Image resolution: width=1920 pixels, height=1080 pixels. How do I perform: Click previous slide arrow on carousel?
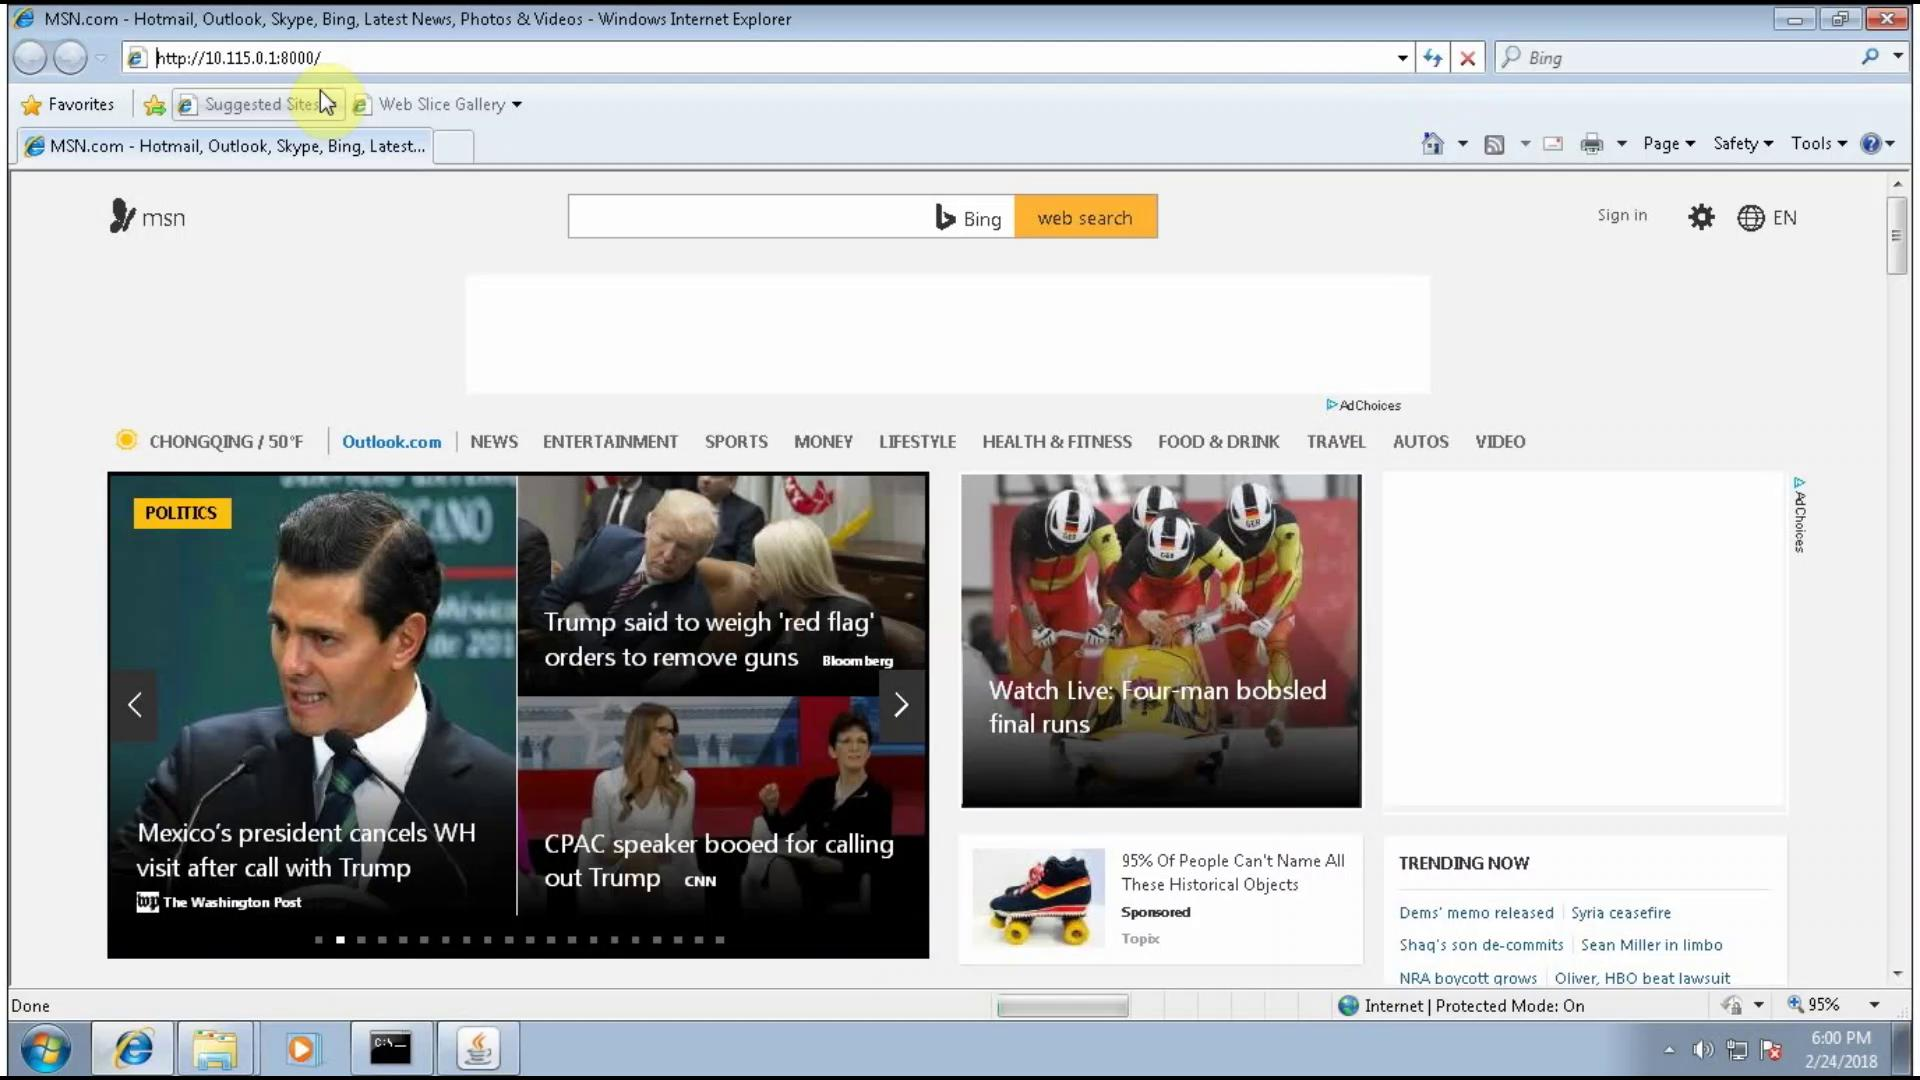tap(134, 705)
